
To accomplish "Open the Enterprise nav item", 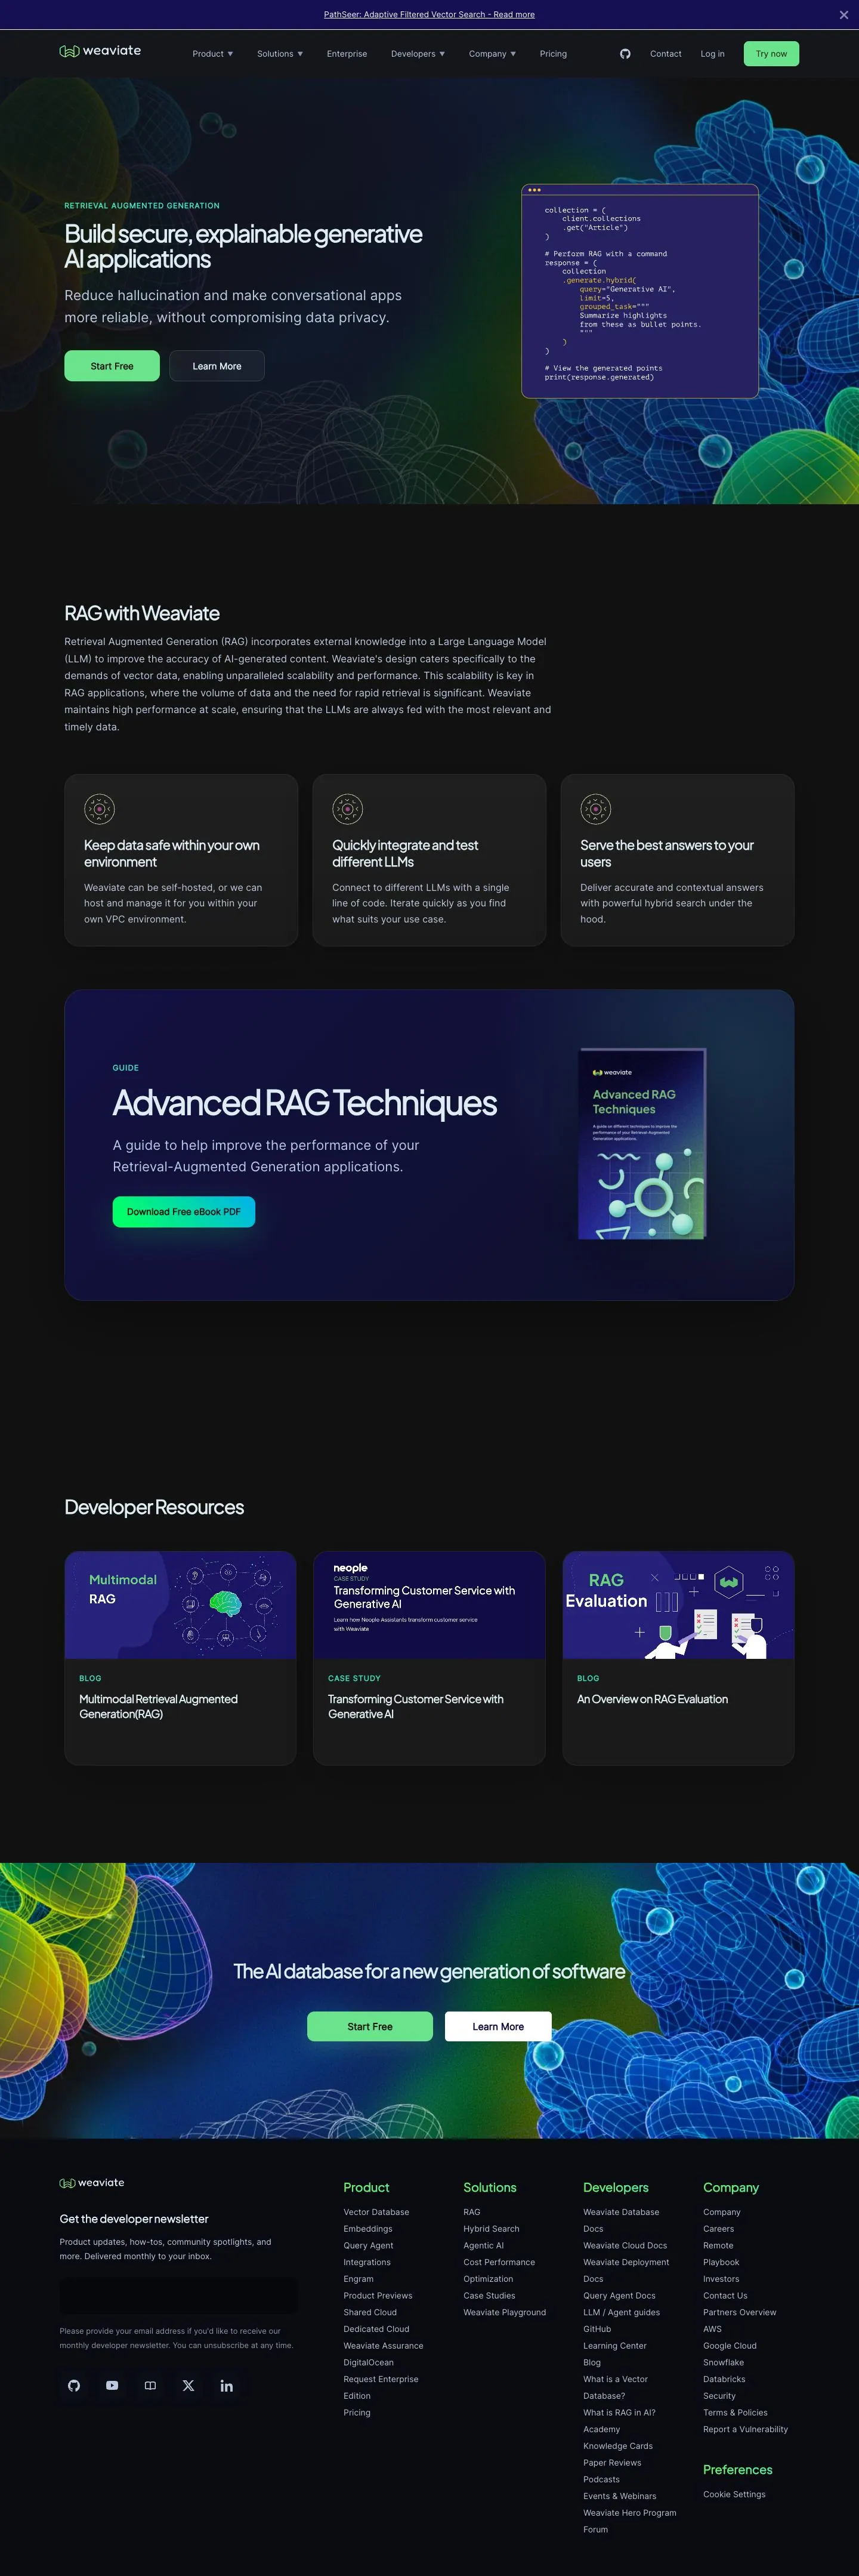I will (347, 54).
